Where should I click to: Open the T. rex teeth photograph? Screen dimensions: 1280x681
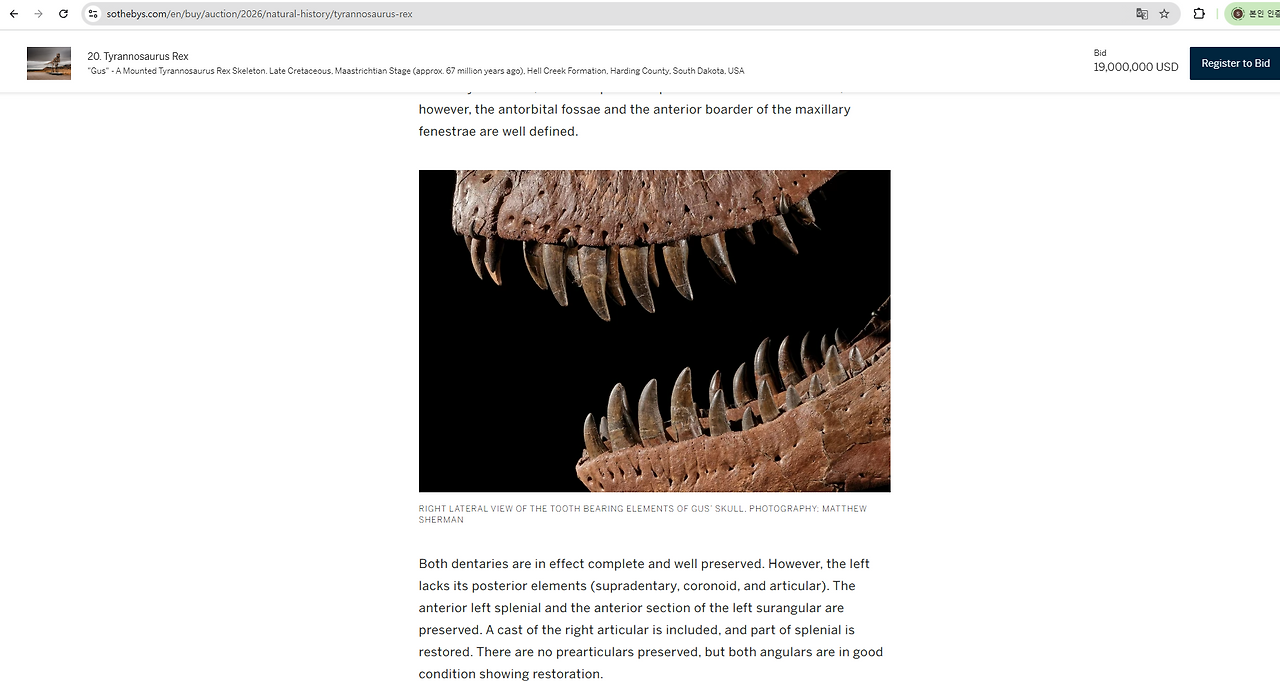tap(654, 331)
